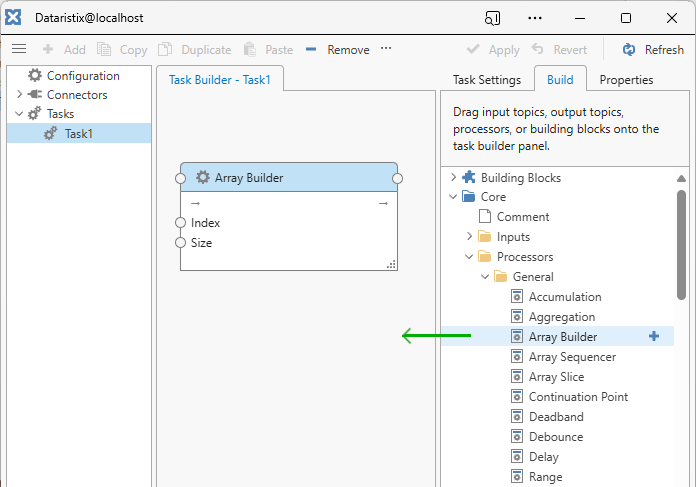
Task: Click the Build panel vertical scrollbar thumb
Action: (681, 245)
